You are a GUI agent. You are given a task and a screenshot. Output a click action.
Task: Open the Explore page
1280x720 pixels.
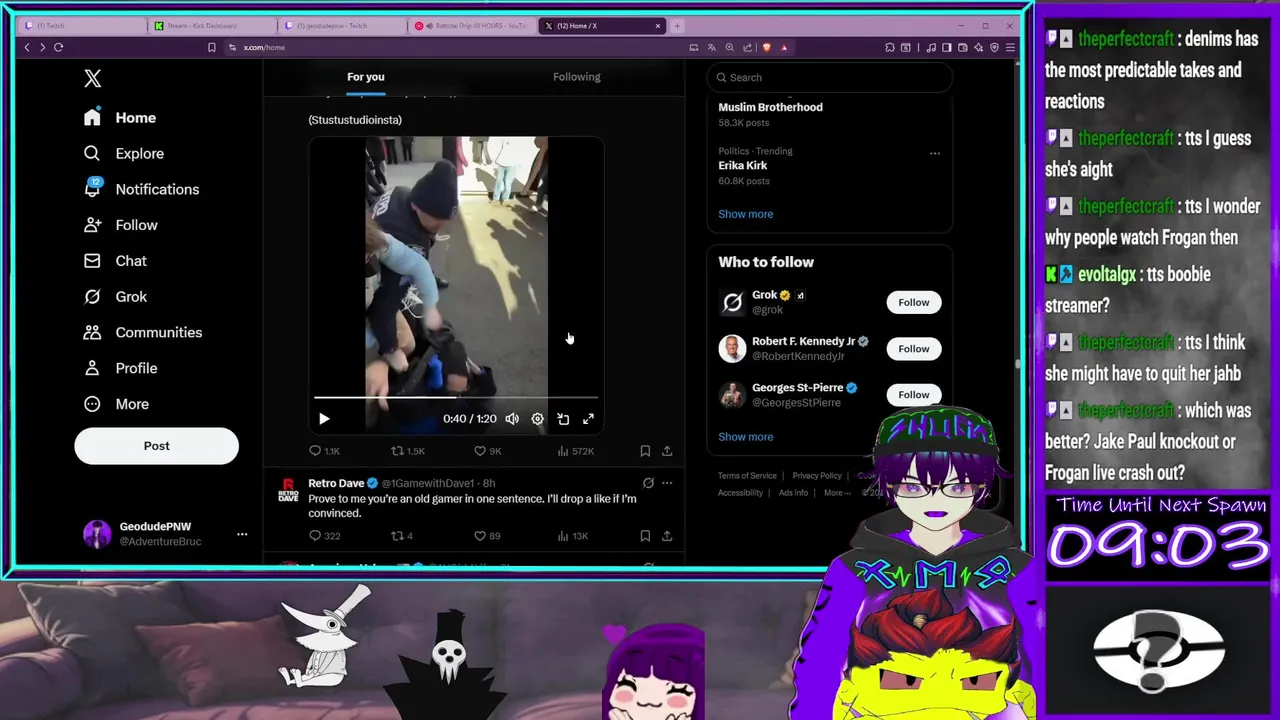point(124,154)
